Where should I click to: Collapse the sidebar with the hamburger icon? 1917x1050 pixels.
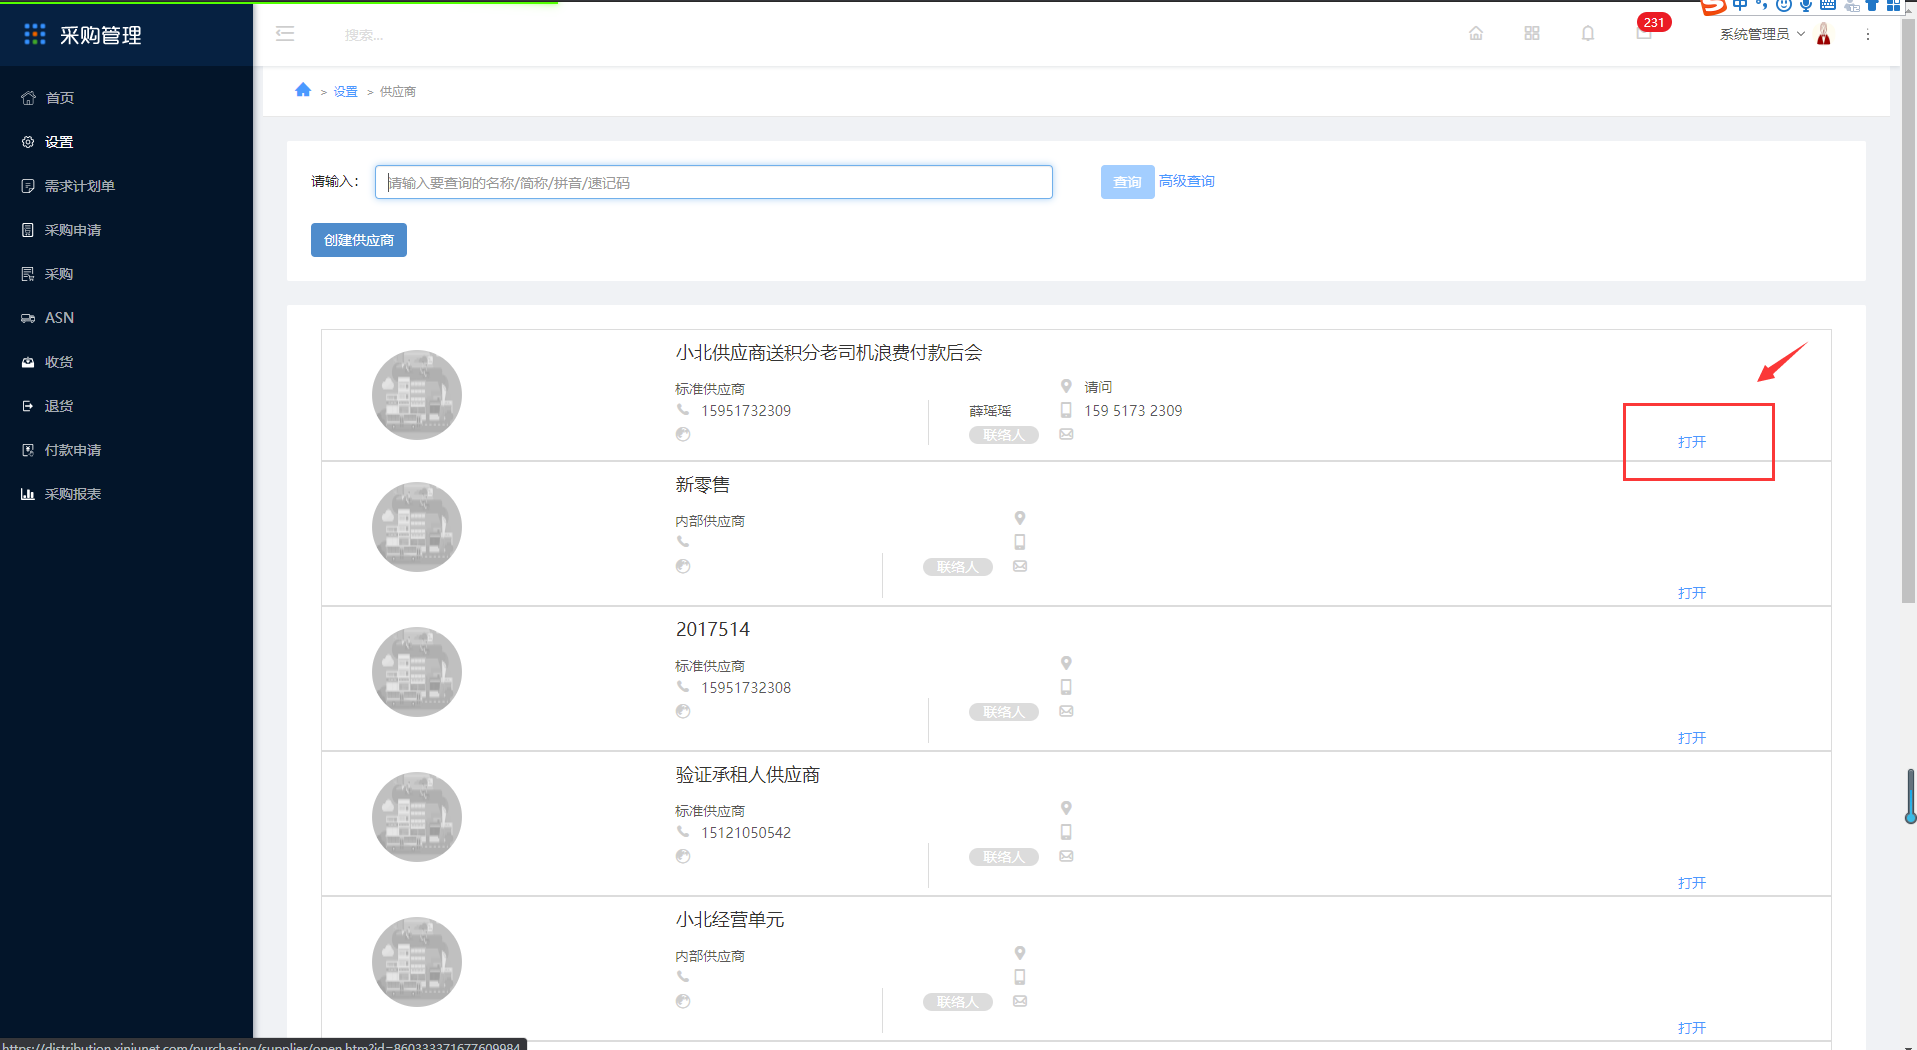pos(285,34)
